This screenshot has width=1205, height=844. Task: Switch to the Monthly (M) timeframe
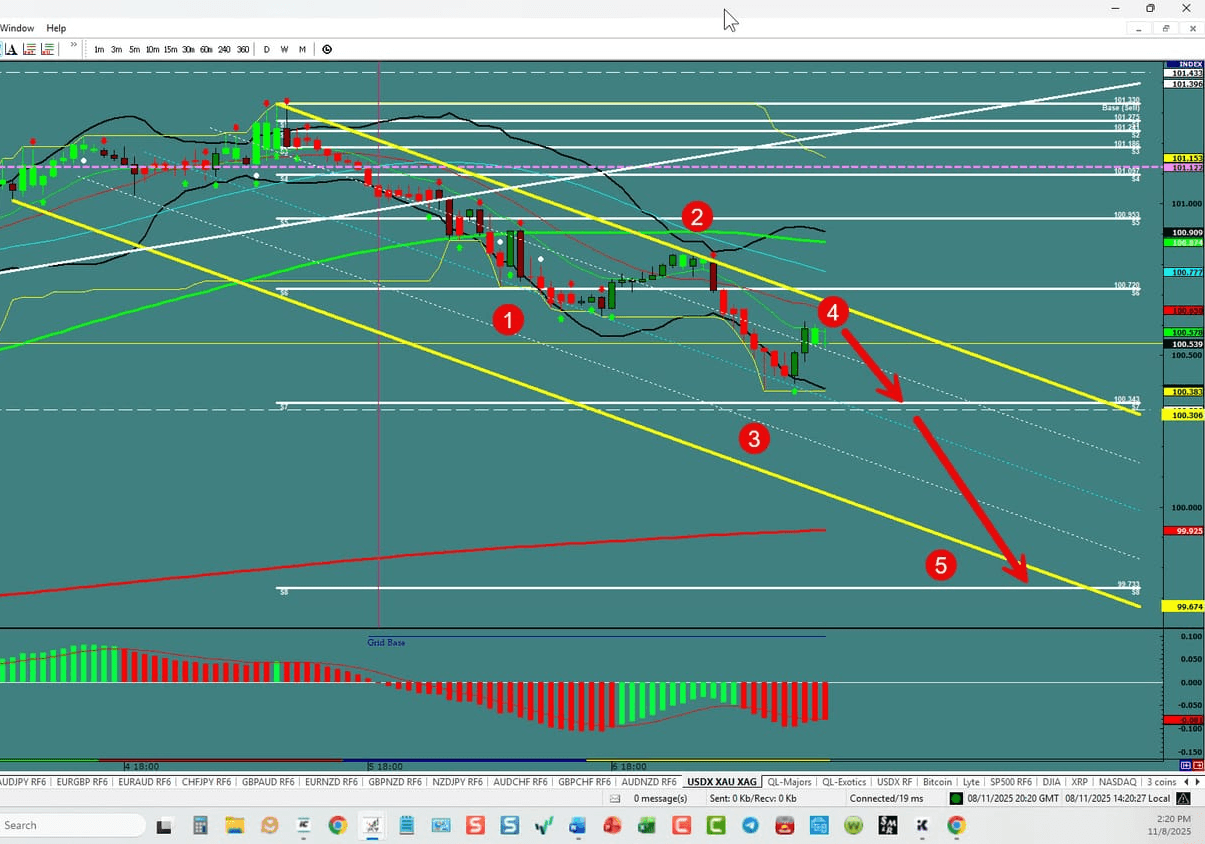point(303,49)
